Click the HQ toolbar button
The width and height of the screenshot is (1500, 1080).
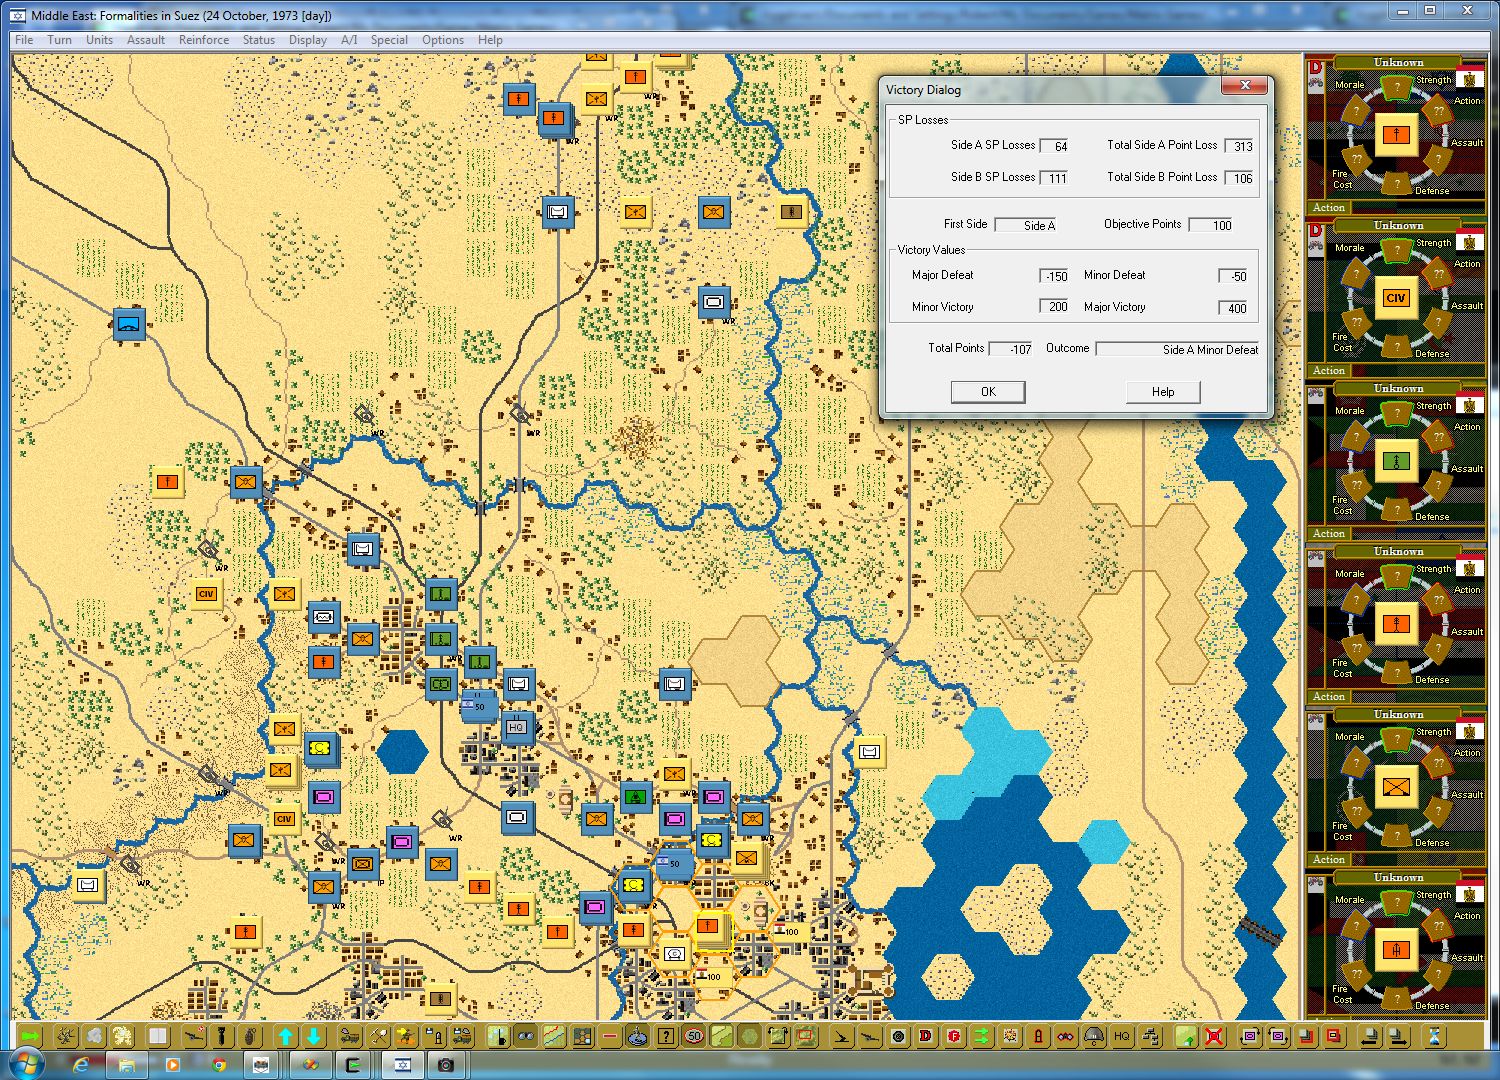pos(1122,1036)
